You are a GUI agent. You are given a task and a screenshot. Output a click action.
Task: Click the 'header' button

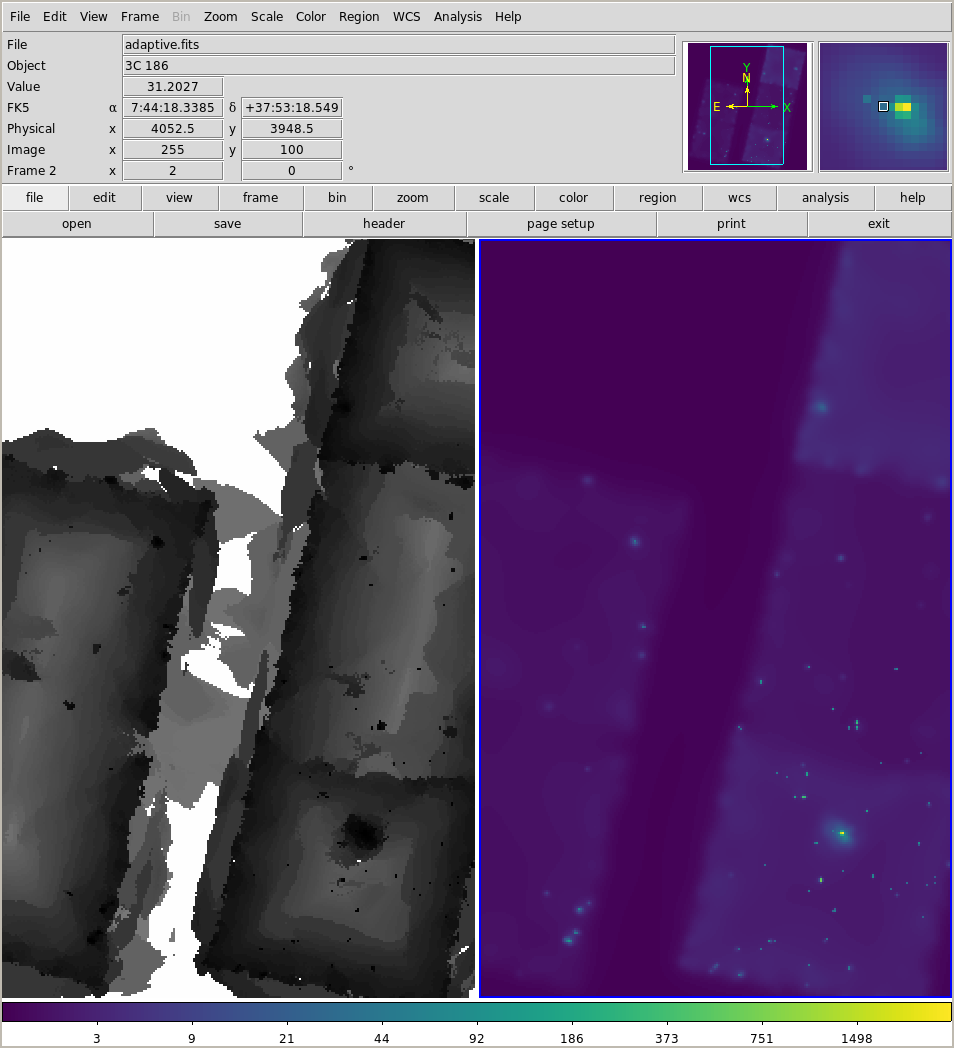click(384, 224)
